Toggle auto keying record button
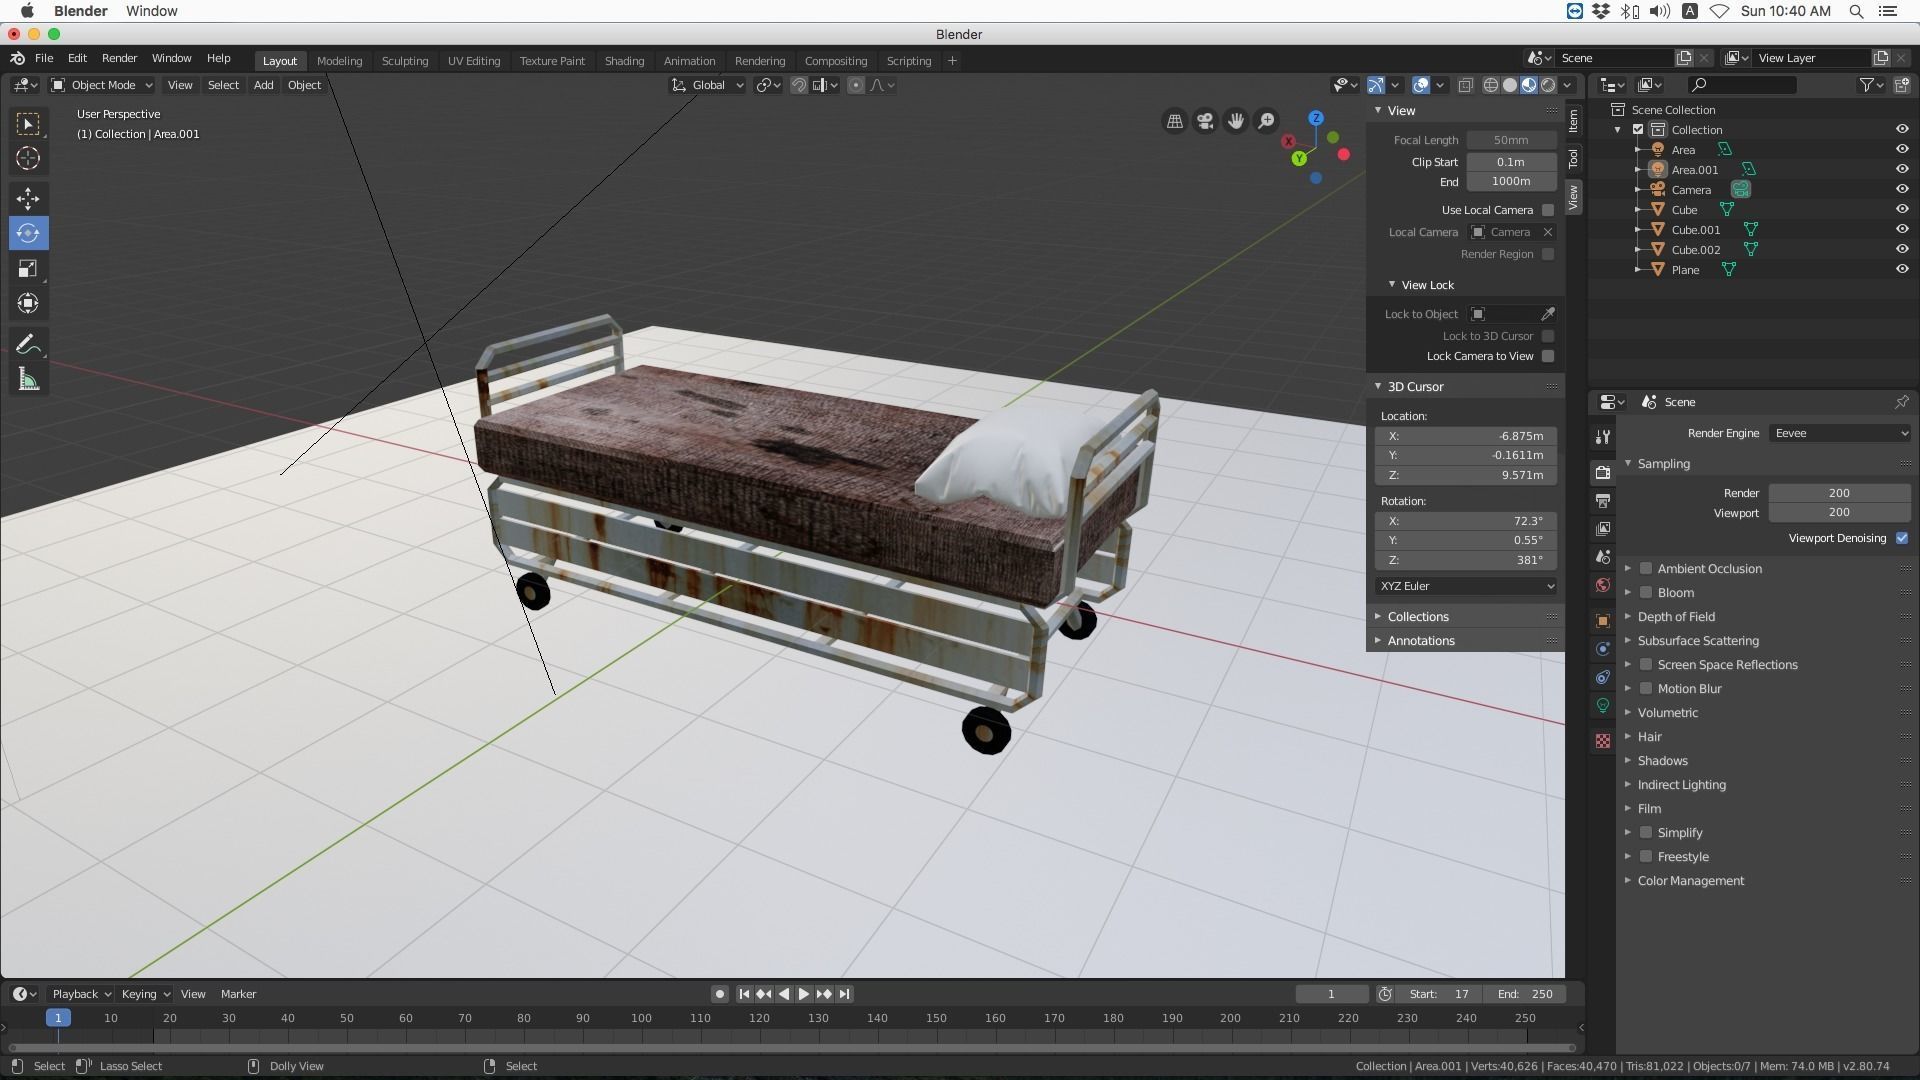The width and height of the screenshot is (1920, 1080). (x=719, y=994)
